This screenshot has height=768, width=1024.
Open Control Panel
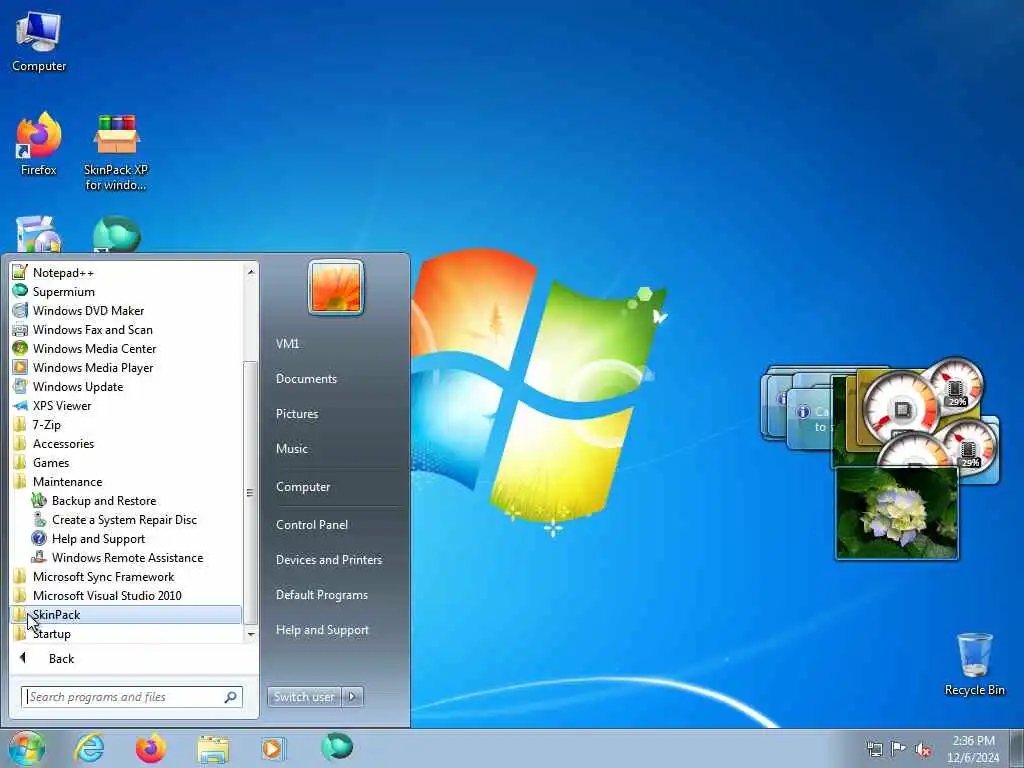click(x=312, y=525)
